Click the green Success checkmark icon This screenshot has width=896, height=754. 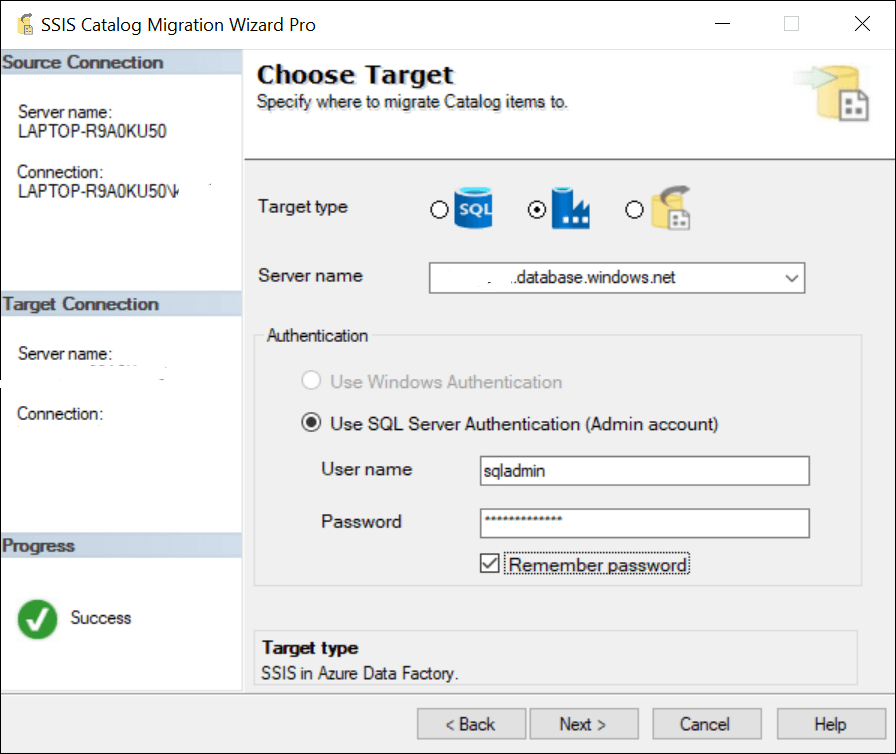(x=38, y=619)
